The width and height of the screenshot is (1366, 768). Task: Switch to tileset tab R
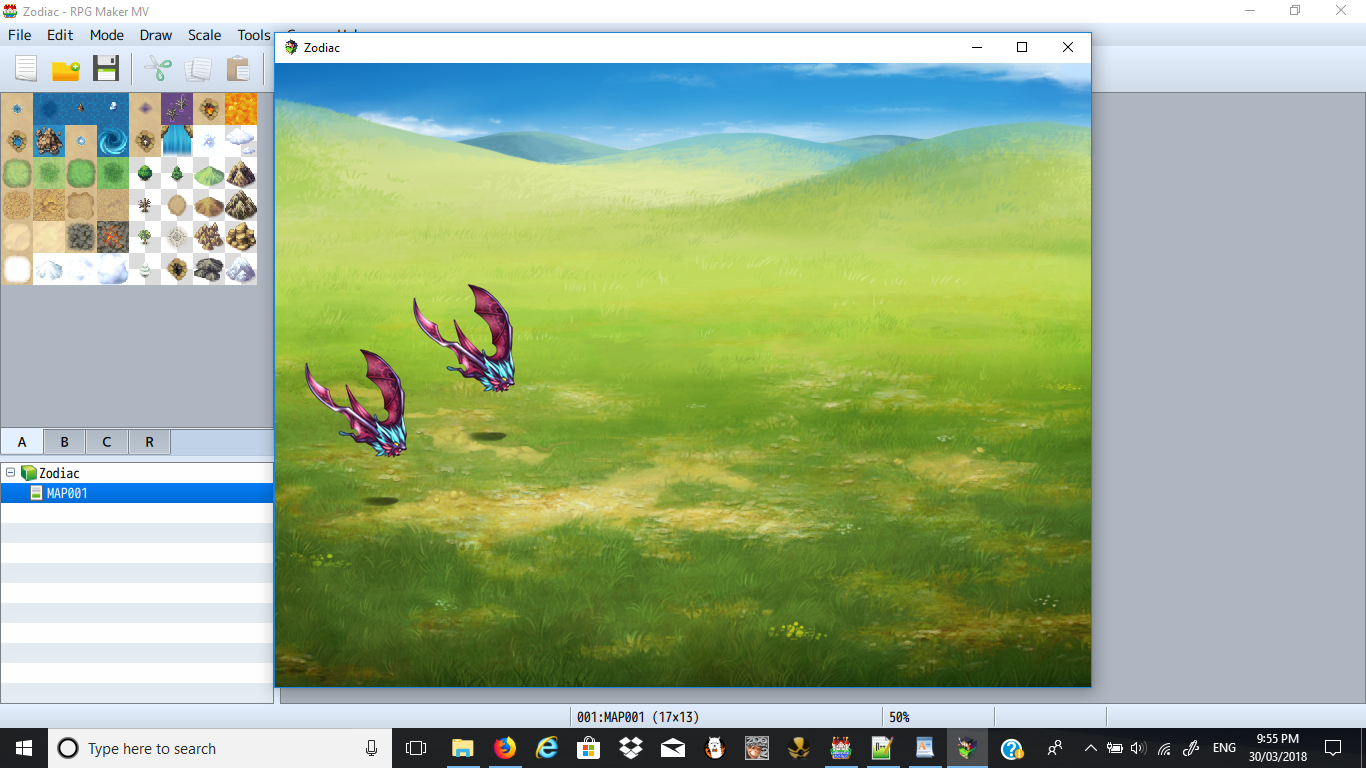pos(149,442)
